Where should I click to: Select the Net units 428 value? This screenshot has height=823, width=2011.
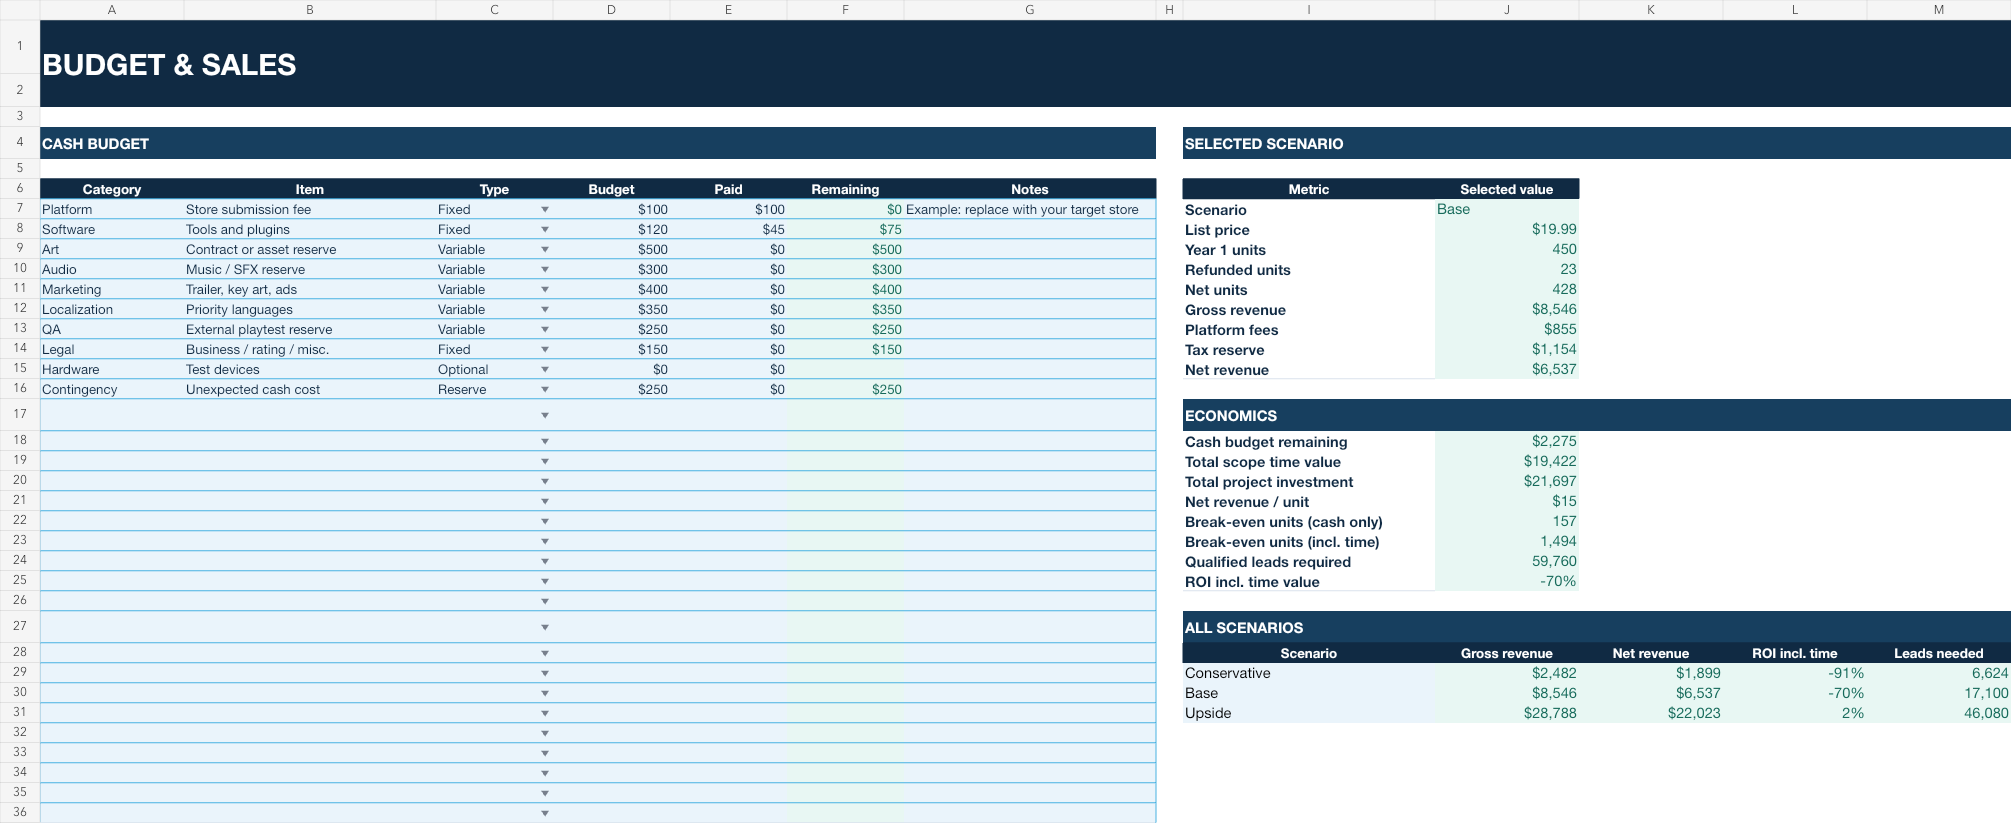click(1506, 289)
